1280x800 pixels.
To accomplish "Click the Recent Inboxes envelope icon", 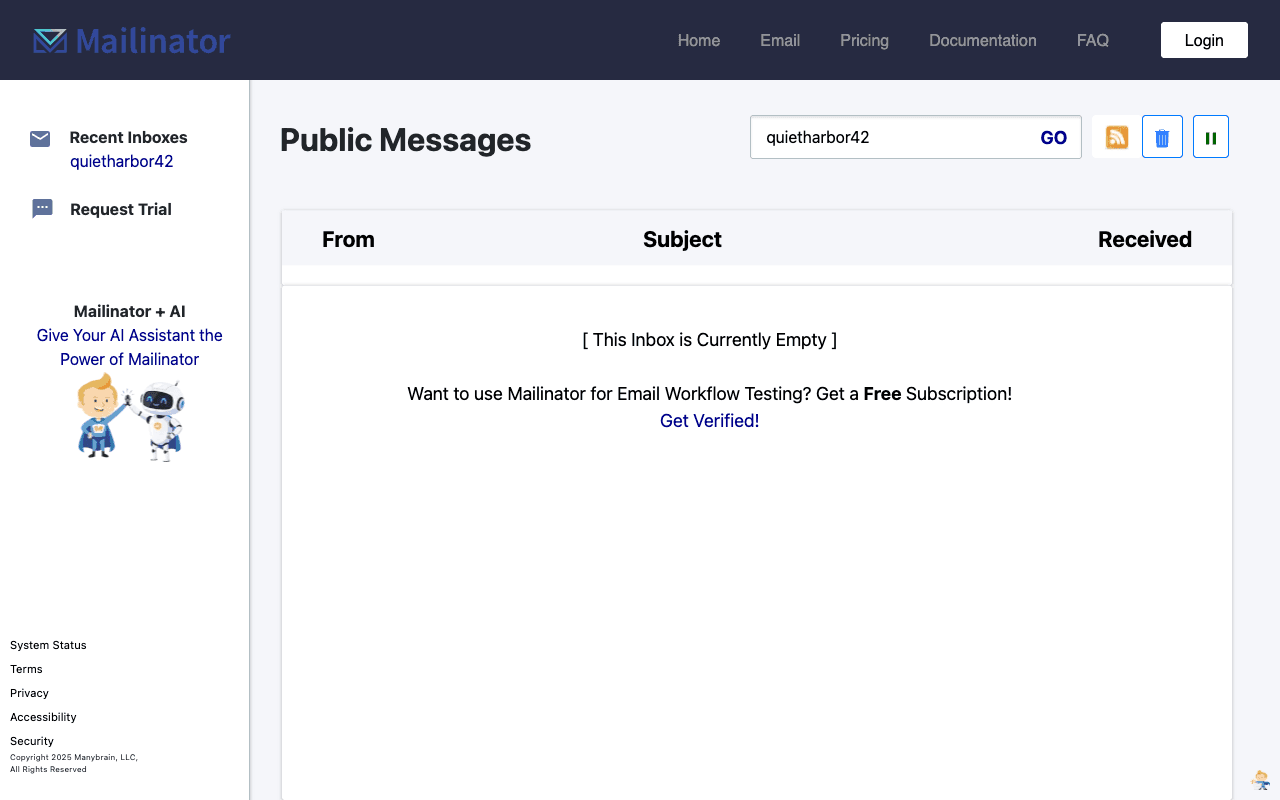I will 40,138.
